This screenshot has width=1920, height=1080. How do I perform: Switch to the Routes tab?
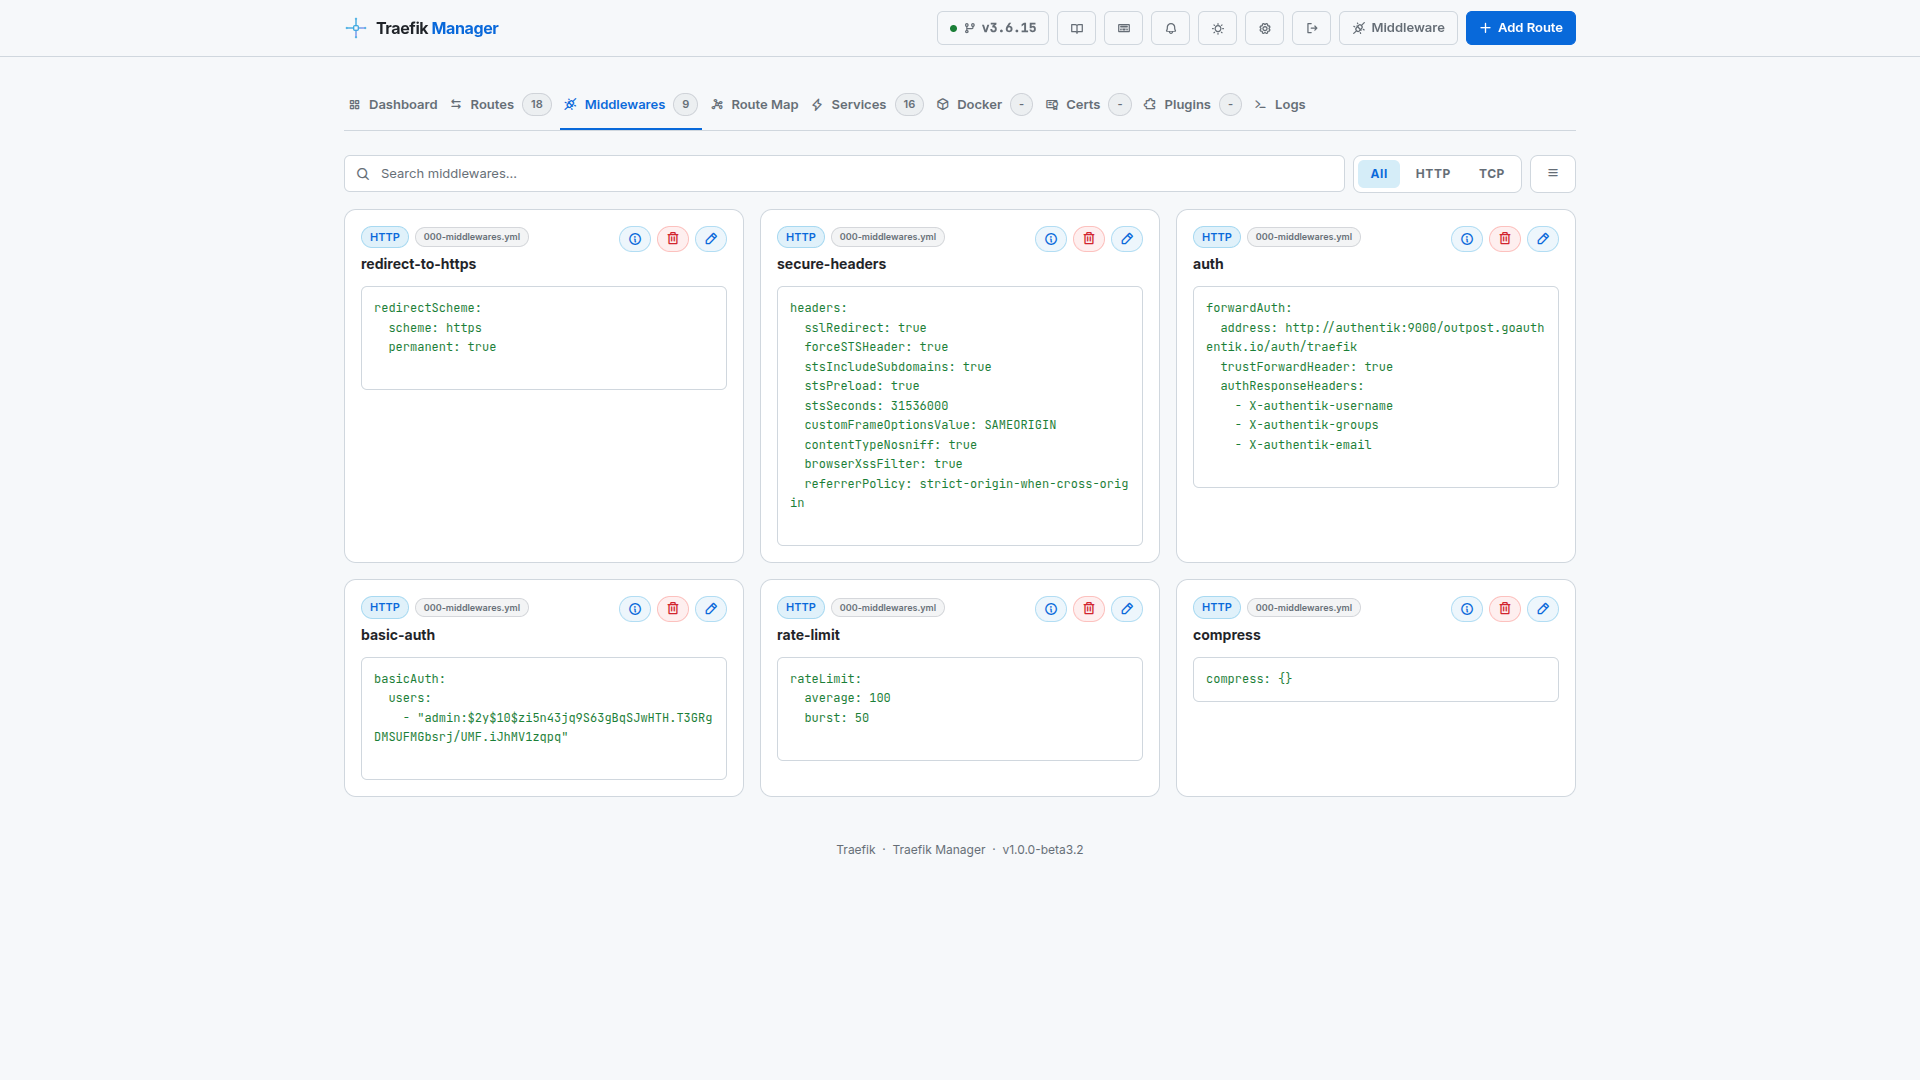click(x=500, y=105)
